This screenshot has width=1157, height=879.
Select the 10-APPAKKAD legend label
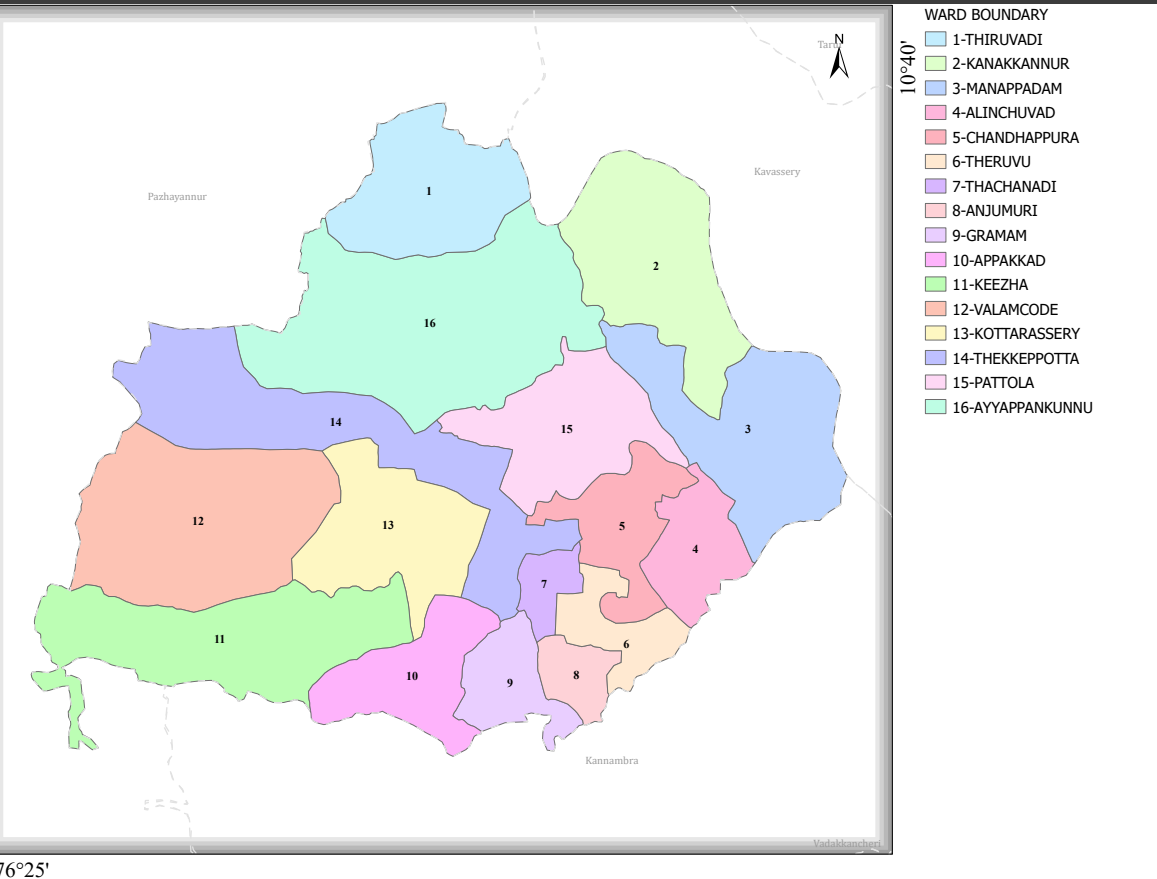[998, 261]
